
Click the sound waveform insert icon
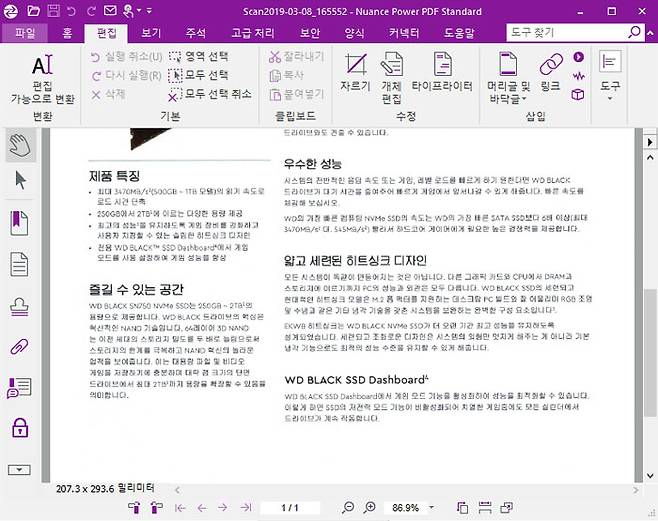tap(578, 76)
